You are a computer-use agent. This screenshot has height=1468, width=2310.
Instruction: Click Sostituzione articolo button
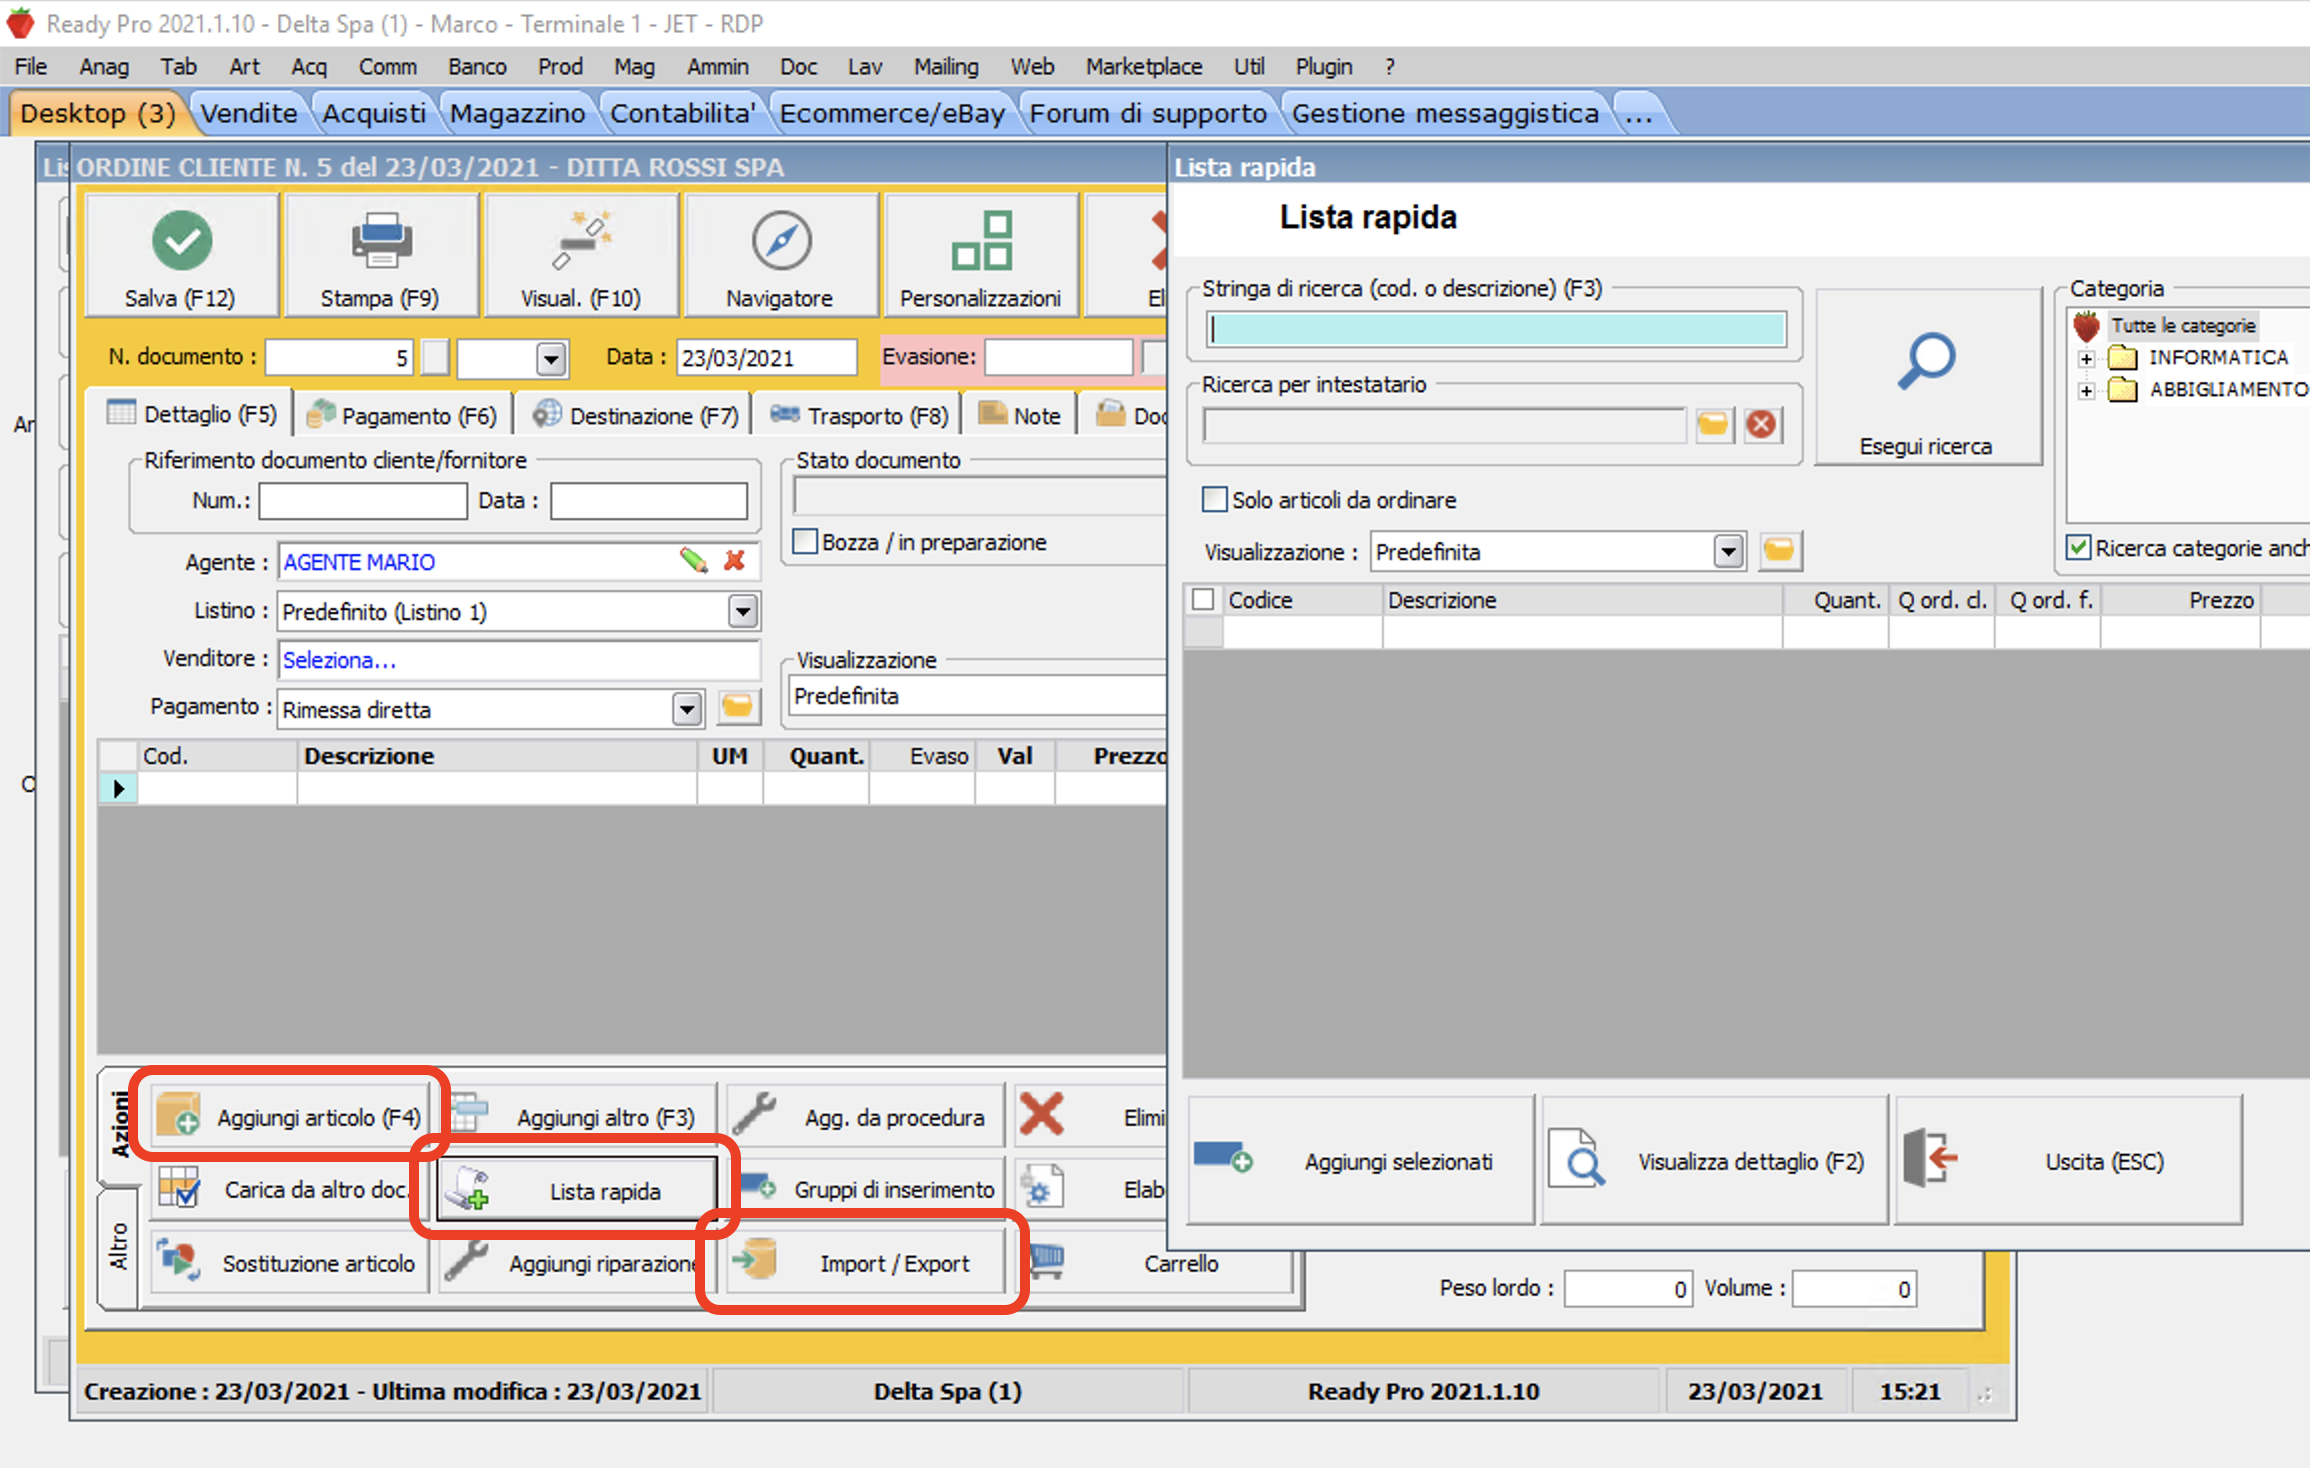(290, 1263)
